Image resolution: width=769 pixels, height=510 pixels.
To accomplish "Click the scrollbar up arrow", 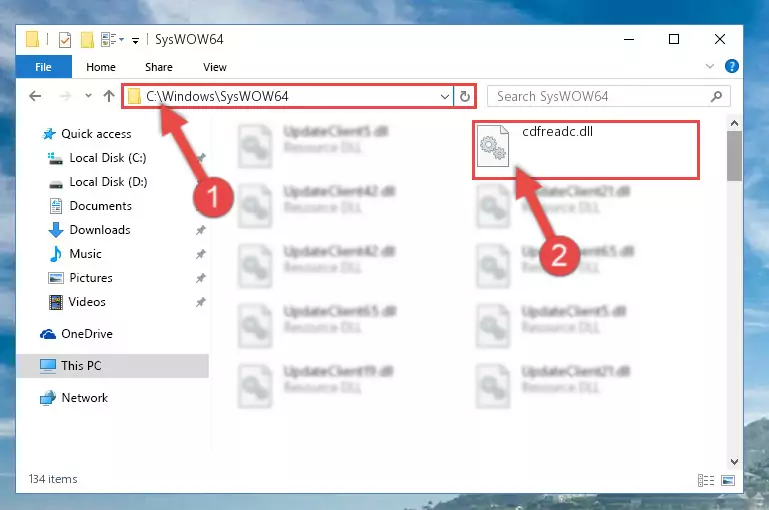I will pyautogui.click(x=734, y=124).
